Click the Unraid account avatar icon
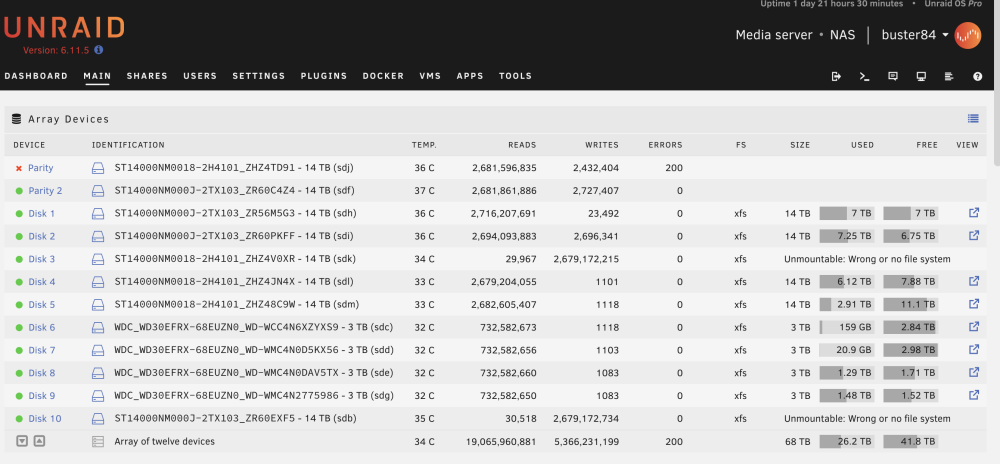The image size is (1000, 464). [967, 35]
